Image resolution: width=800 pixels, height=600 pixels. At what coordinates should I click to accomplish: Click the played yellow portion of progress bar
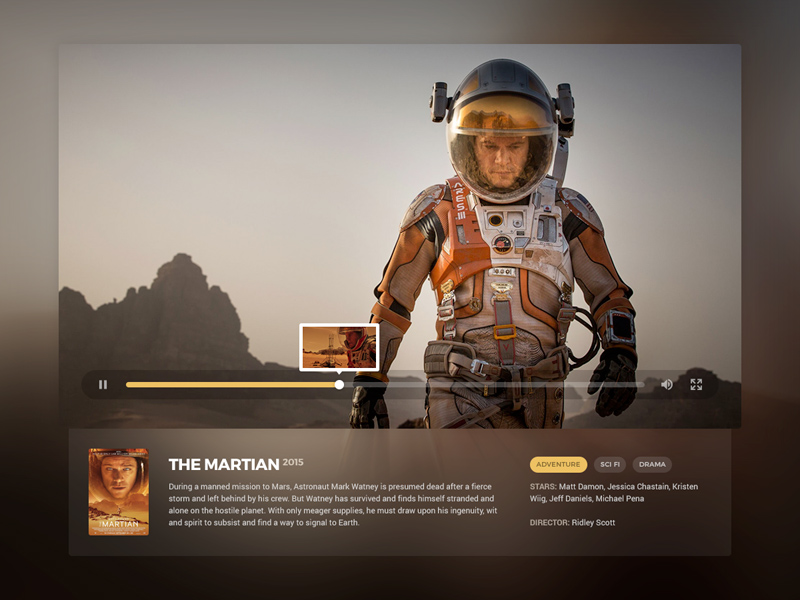(x=230, y=384)
